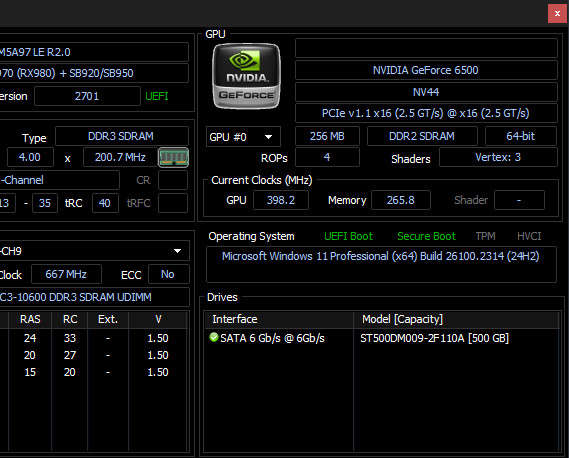The height and width of the screenshot is (458, 569).
Task: Click the Shader clock dash field
Action: click(x=519, y=200)
